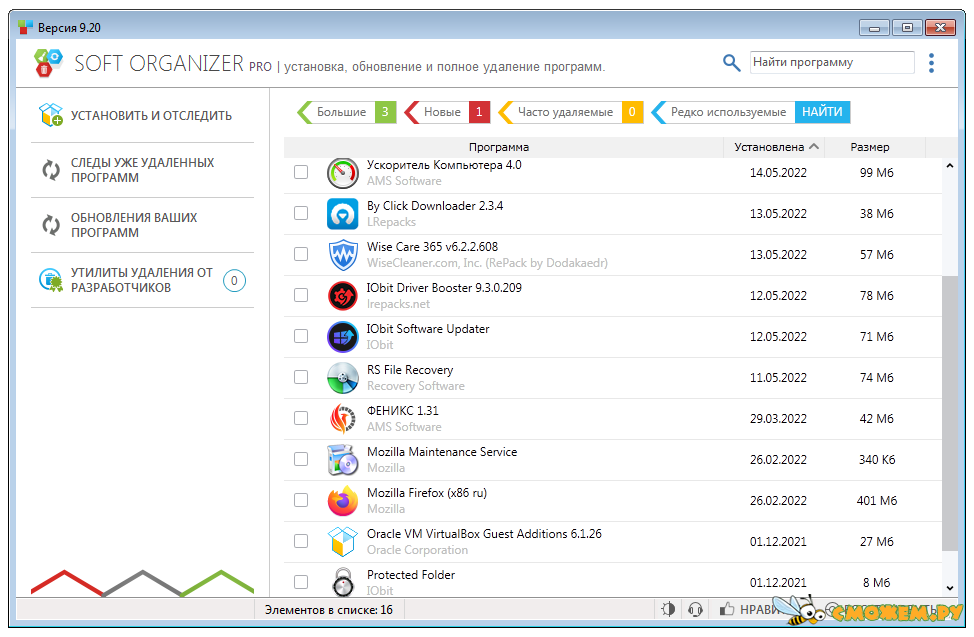Click the theme contrast icon in status bar
The image size is (974, 637).
coord(668,609)
